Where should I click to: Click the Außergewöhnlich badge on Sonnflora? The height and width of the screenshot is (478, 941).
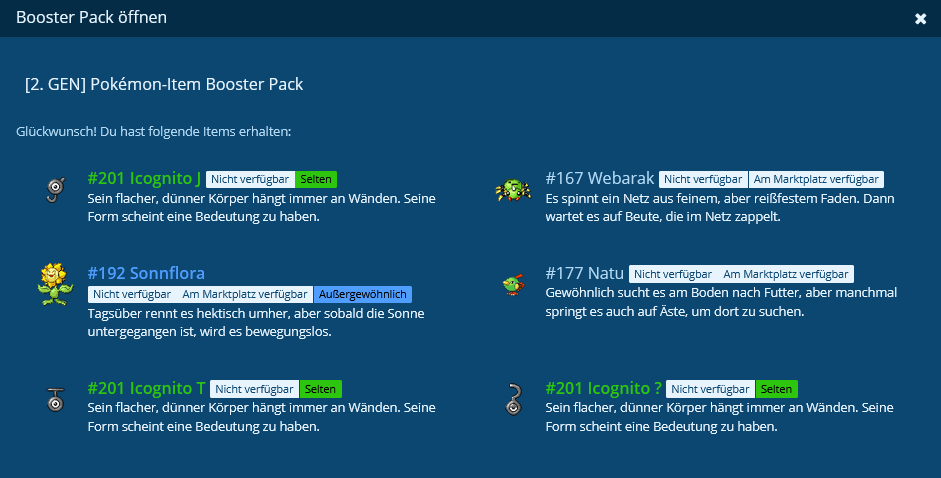pyautogui.click(x=363, y=294)
